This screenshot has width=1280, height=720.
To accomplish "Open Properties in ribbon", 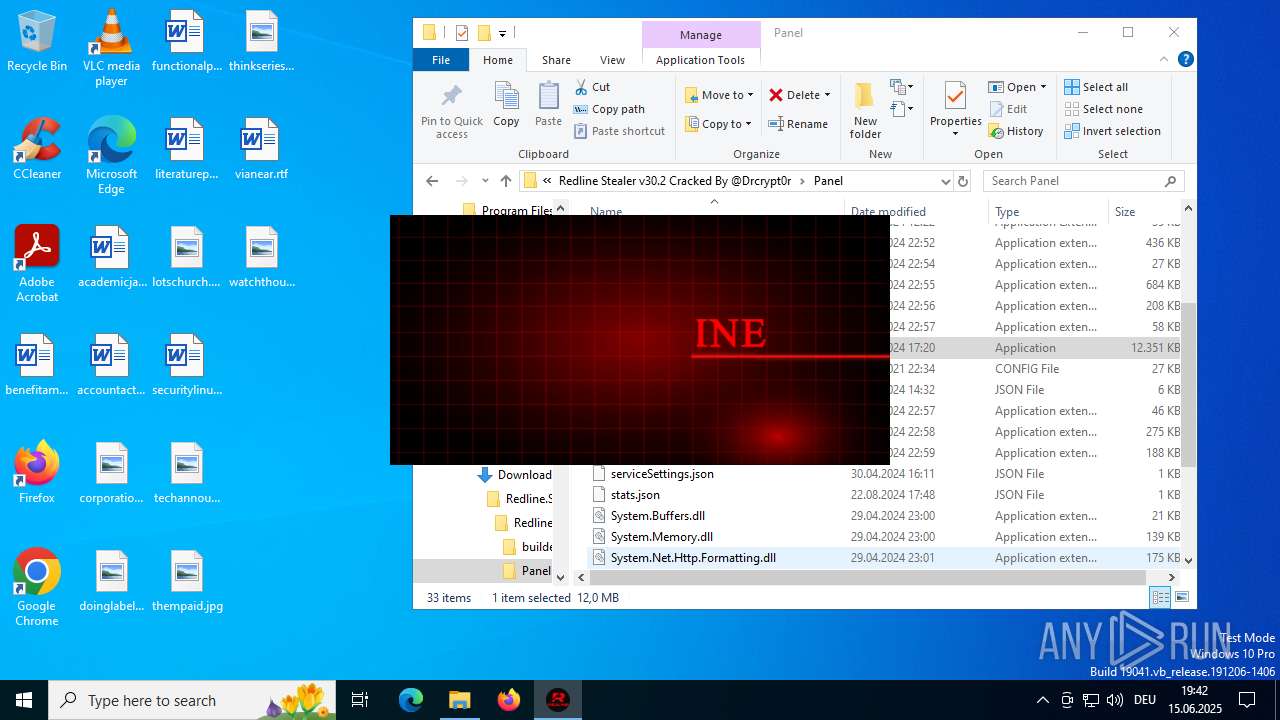I will coord(955,110).
